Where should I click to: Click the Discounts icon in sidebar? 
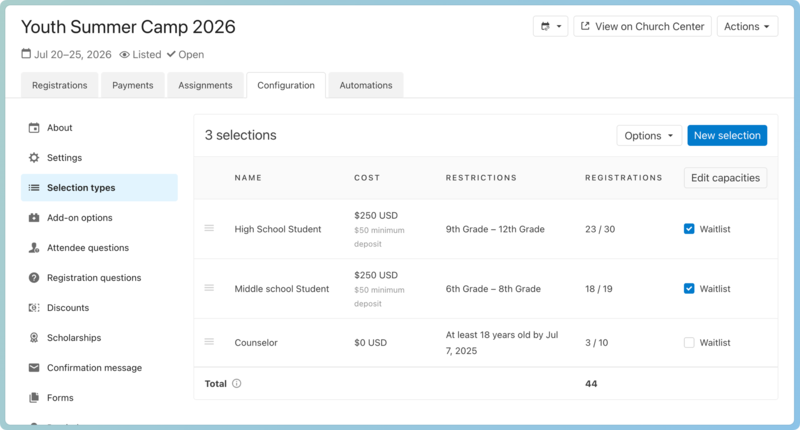34,308
